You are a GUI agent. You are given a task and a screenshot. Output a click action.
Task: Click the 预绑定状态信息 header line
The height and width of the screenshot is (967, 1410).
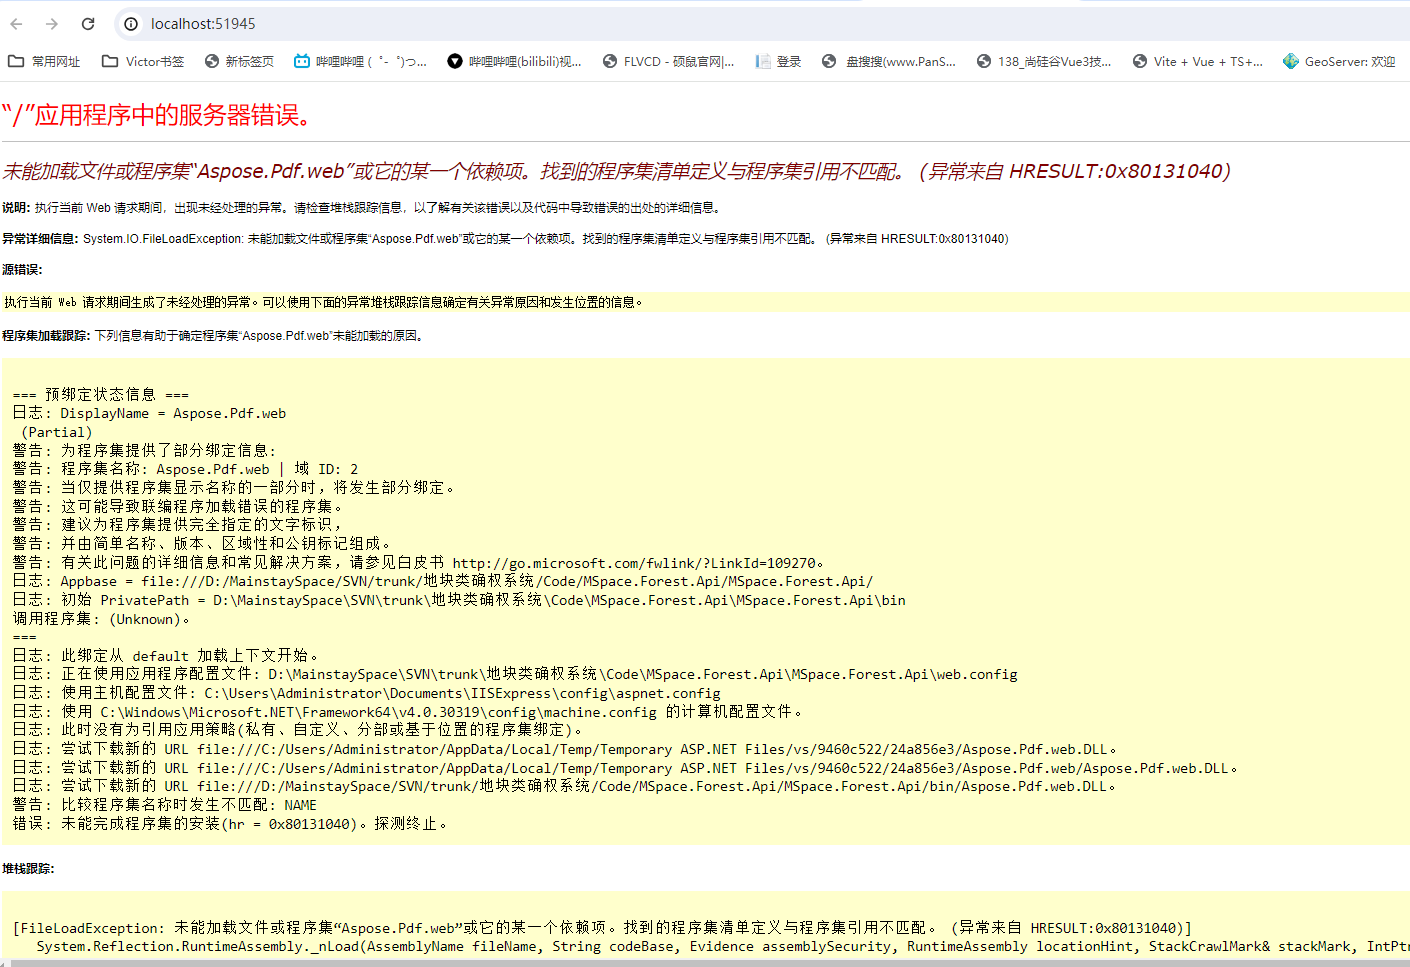100,394
